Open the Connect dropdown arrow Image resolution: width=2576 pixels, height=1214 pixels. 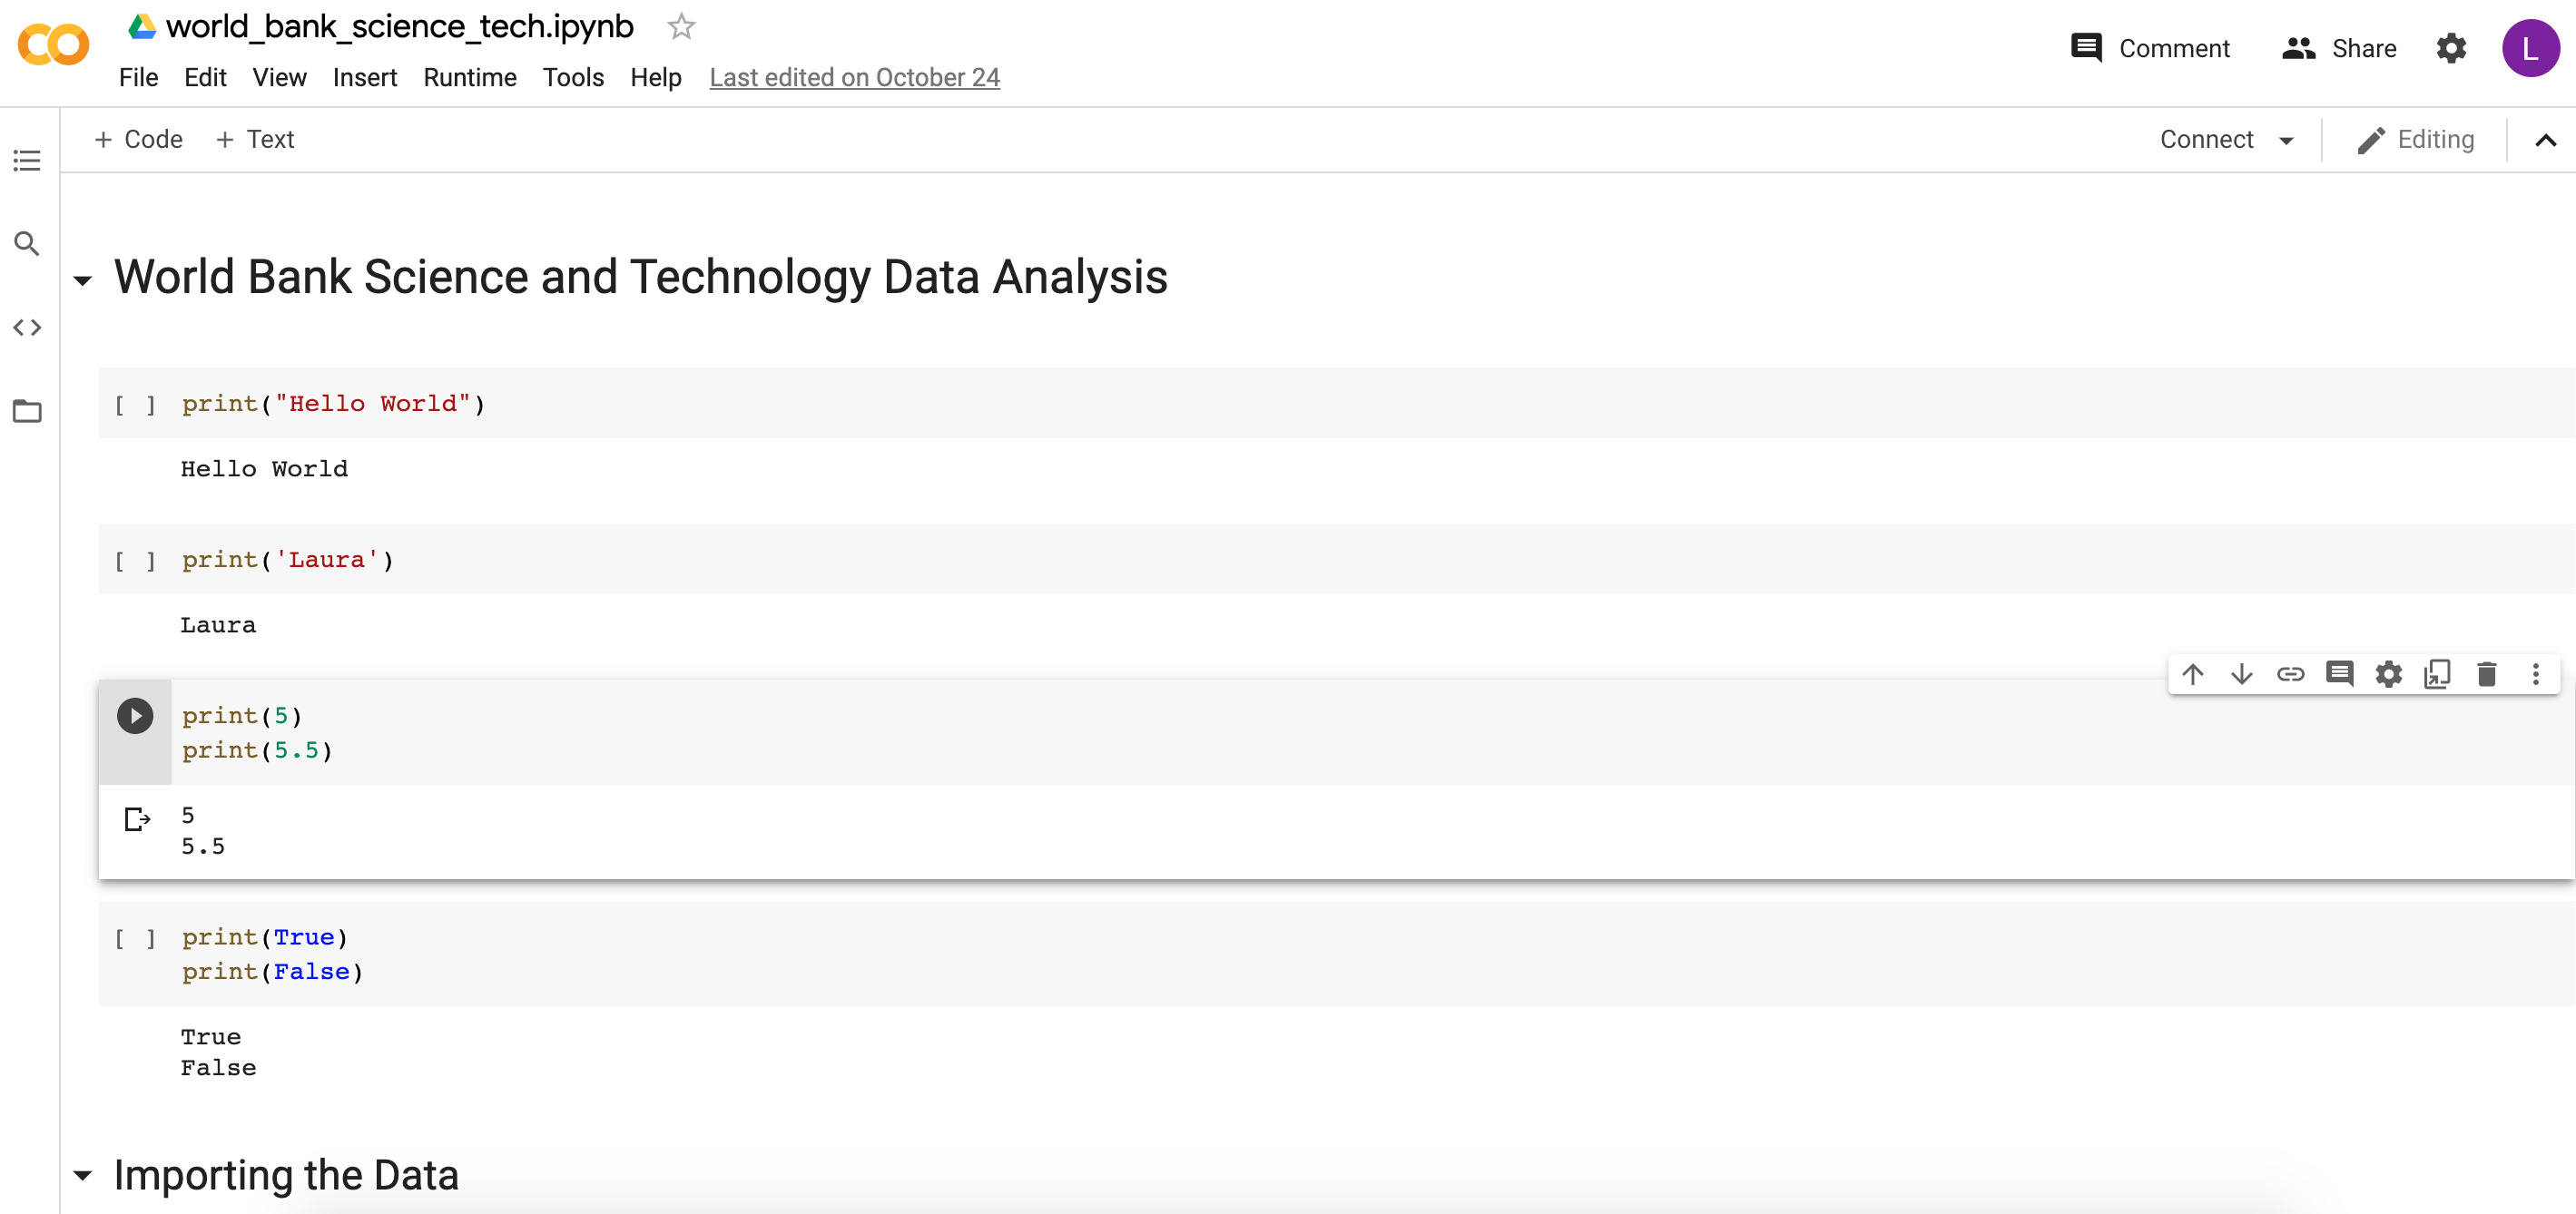pyautogui.click(x=2286, y=141)
